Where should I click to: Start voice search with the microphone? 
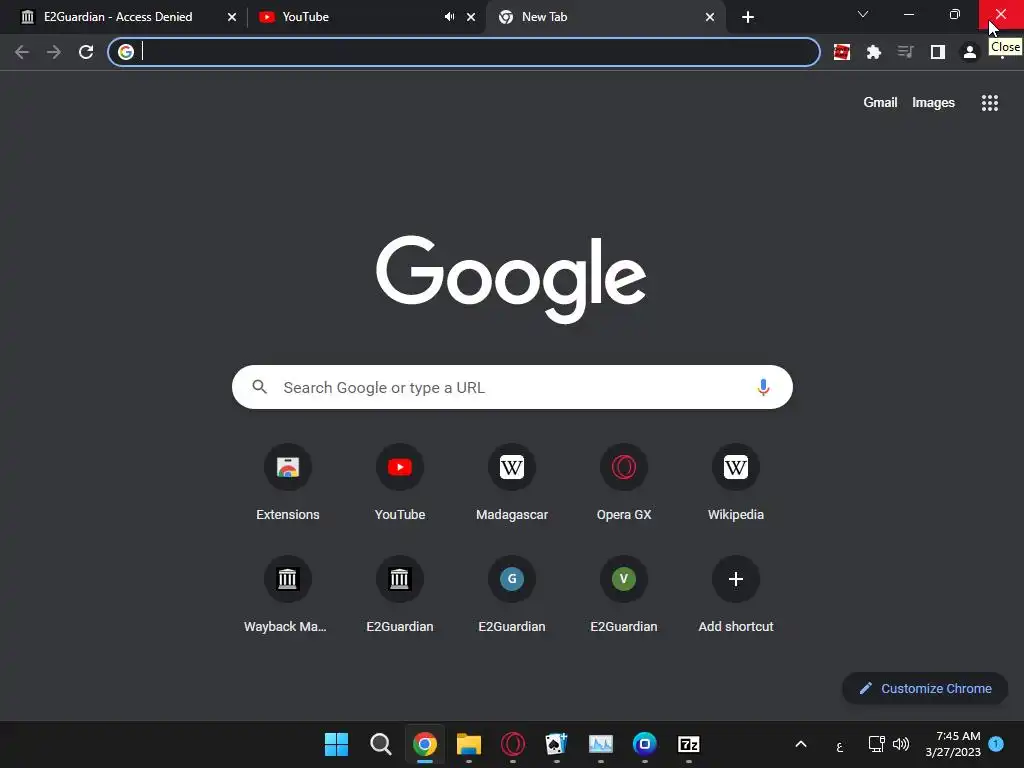click(x=763, y=387)
